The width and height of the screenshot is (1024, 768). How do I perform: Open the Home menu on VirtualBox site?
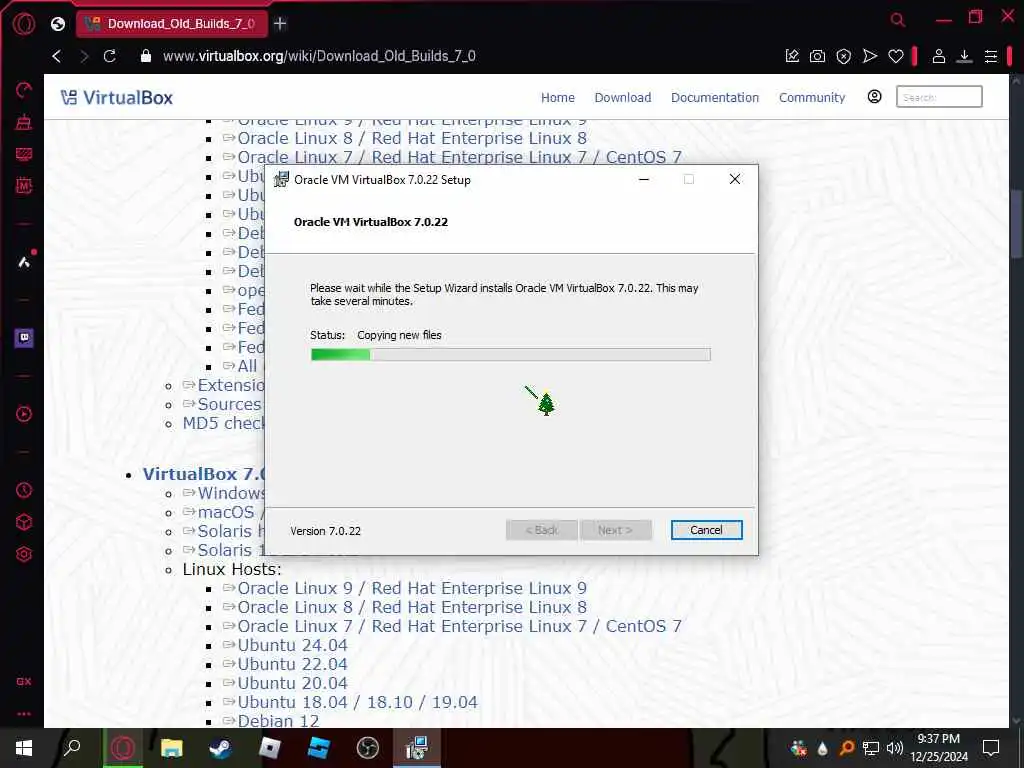click(x=558, y=97)
